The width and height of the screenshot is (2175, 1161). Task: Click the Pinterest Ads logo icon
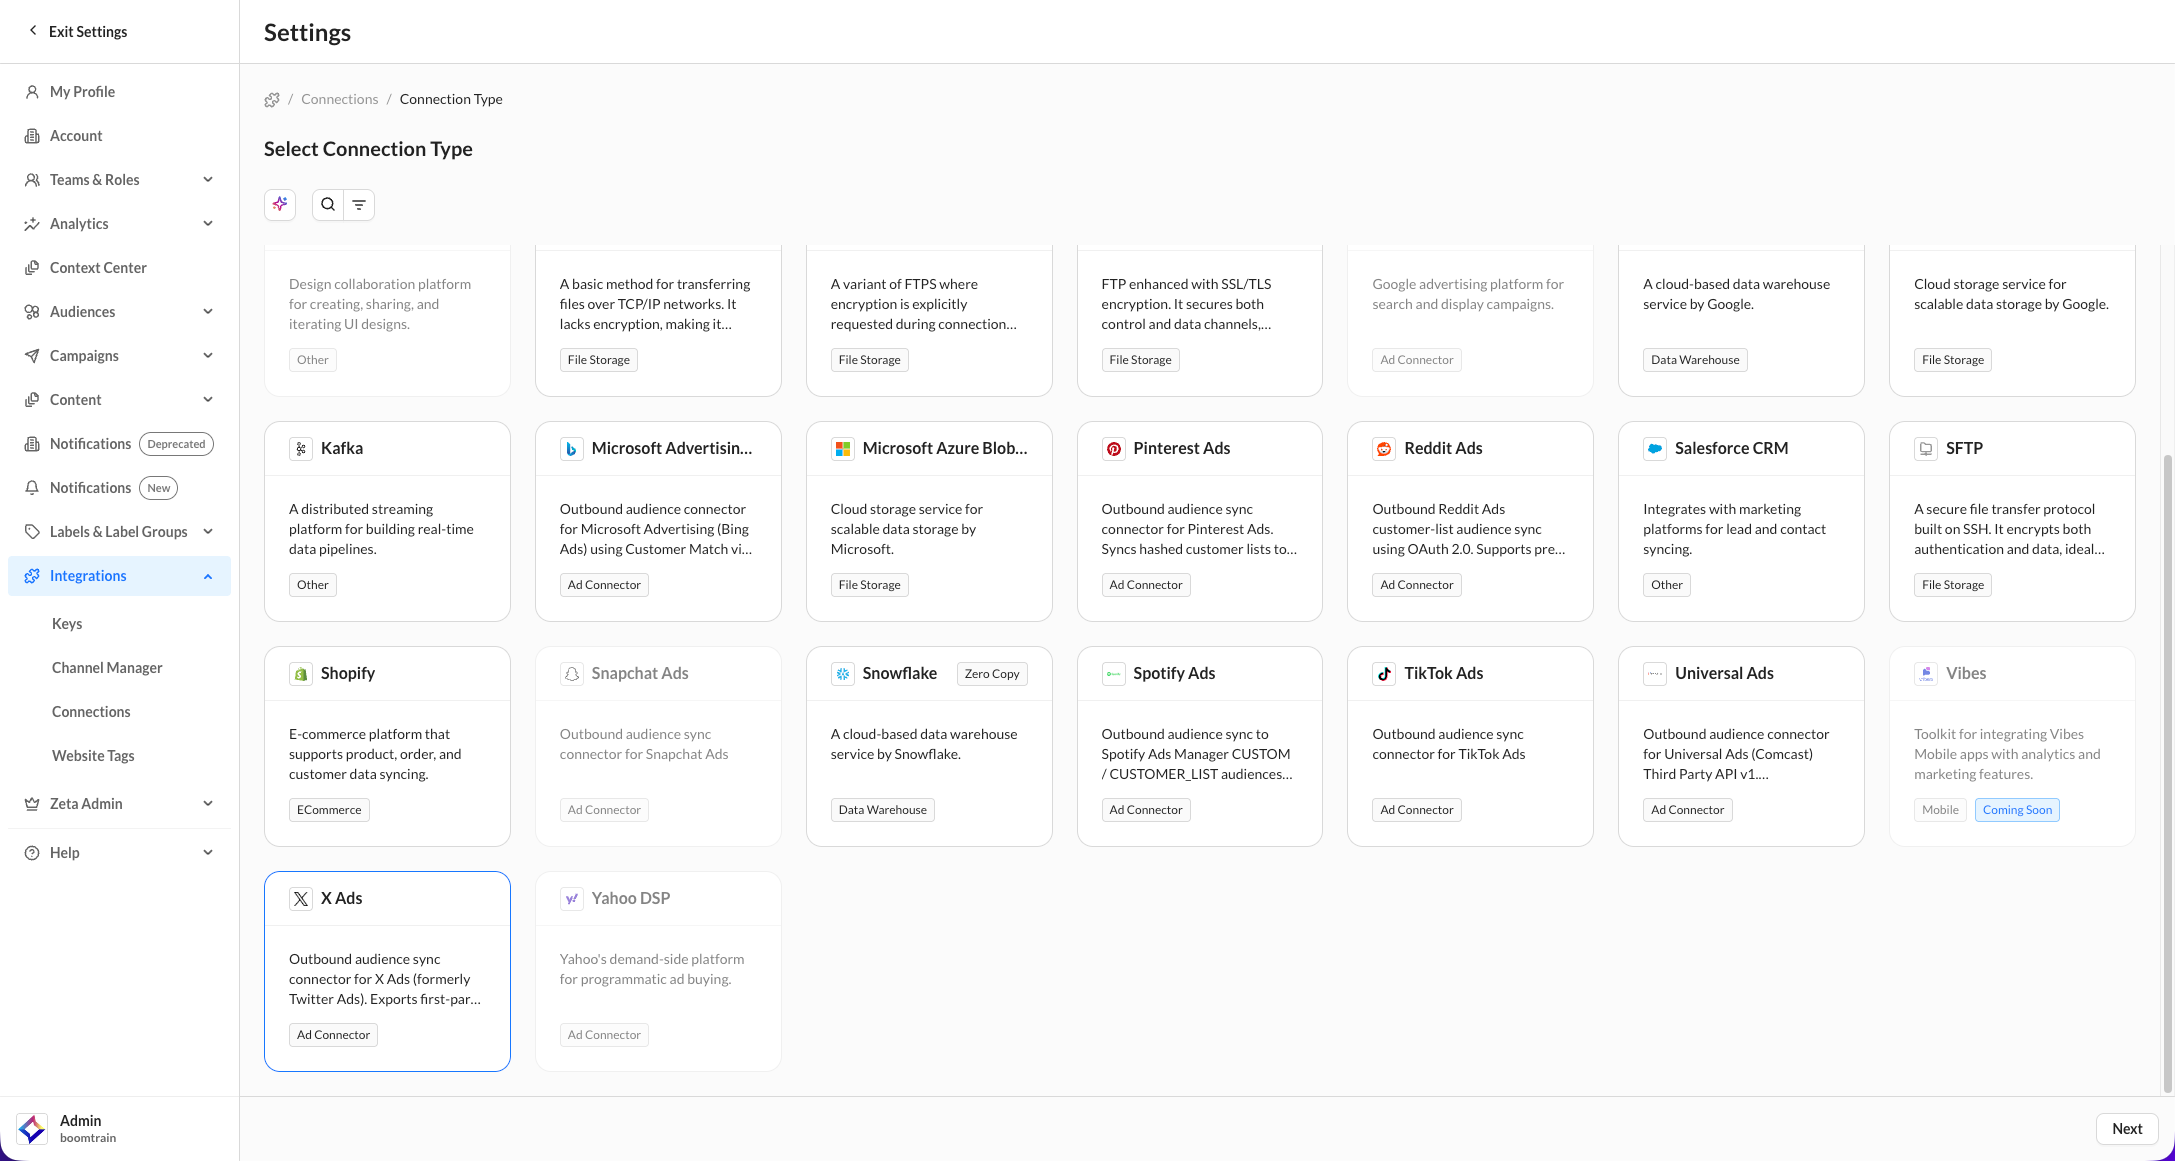tap(1113, 449)
